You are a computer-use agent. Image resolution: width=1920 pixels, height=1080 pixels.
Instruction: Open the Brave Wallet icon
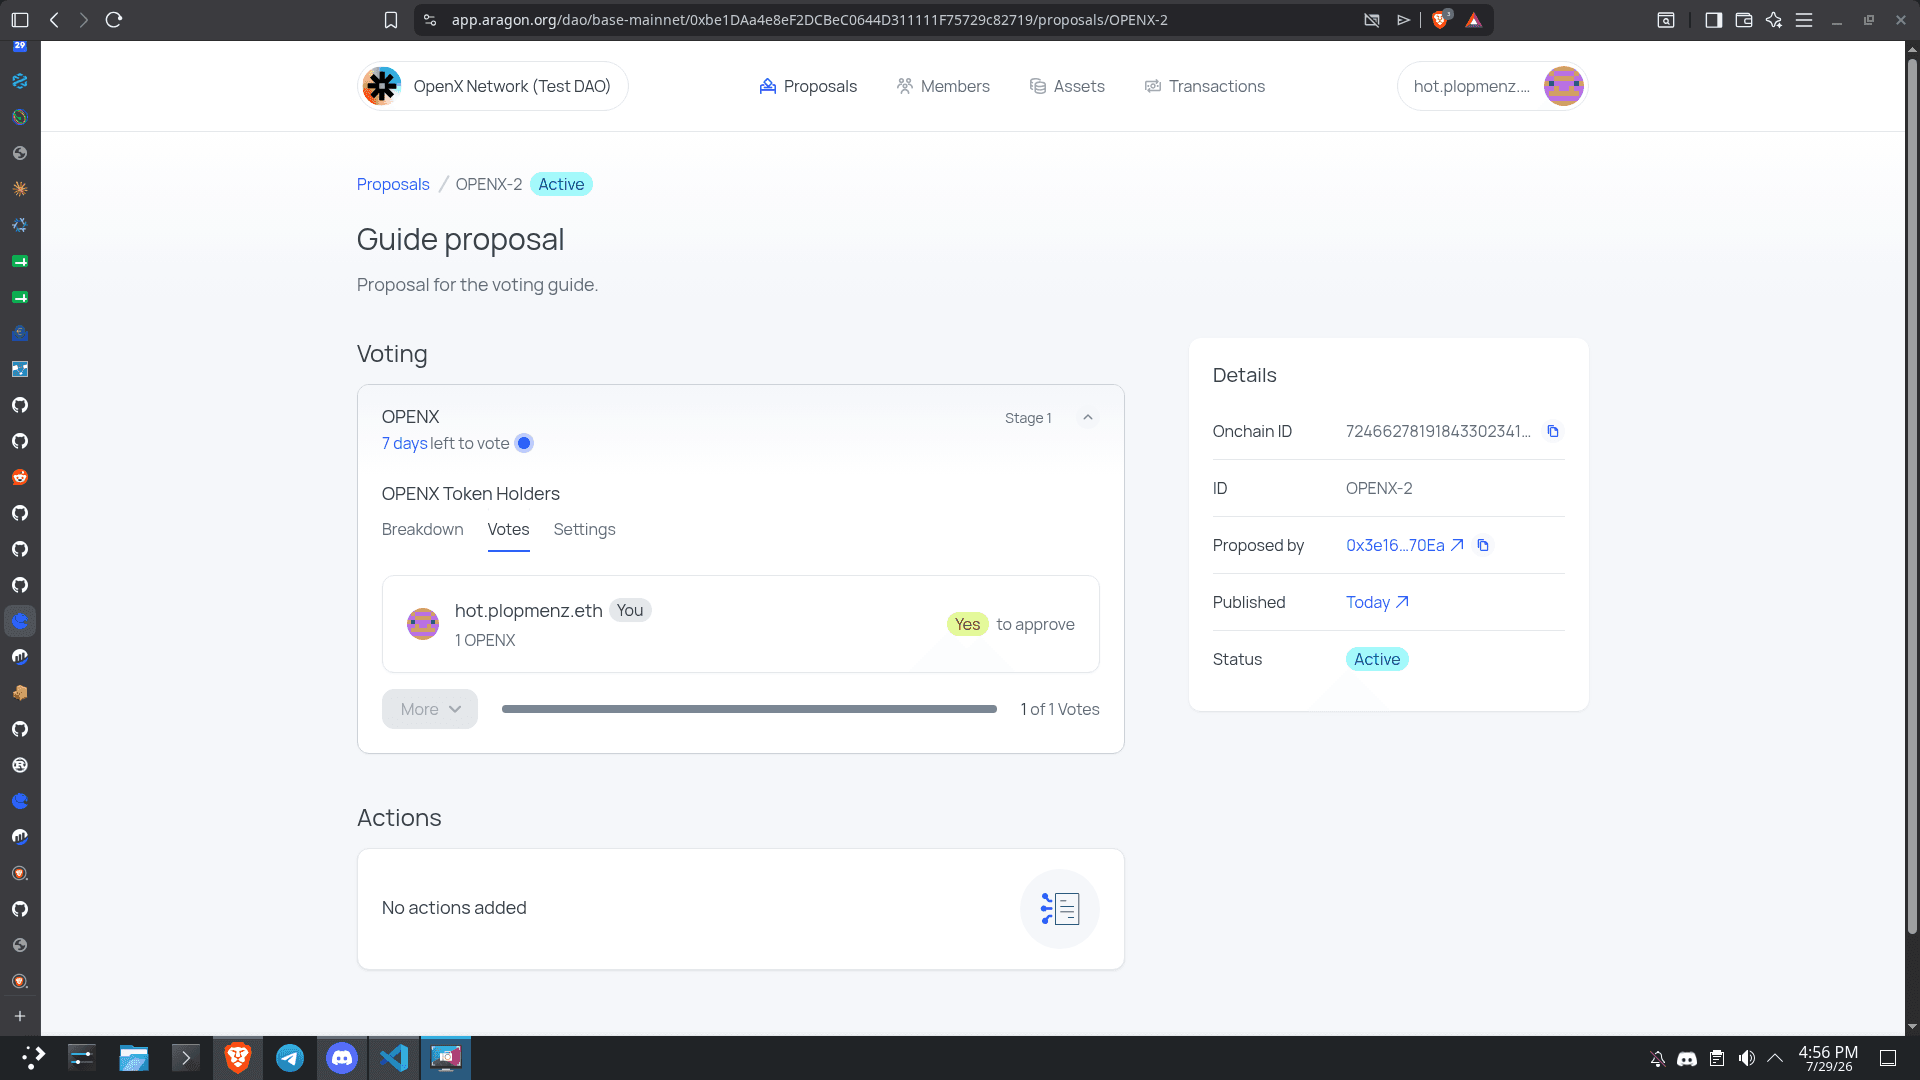point(1743,20)
